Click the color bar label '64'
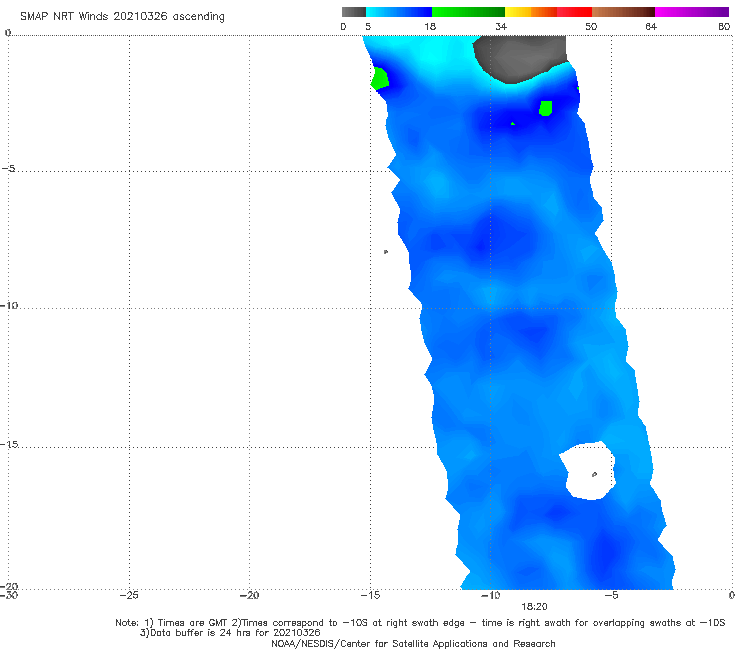This screenshot has width=740, height=650. [651, 27]
